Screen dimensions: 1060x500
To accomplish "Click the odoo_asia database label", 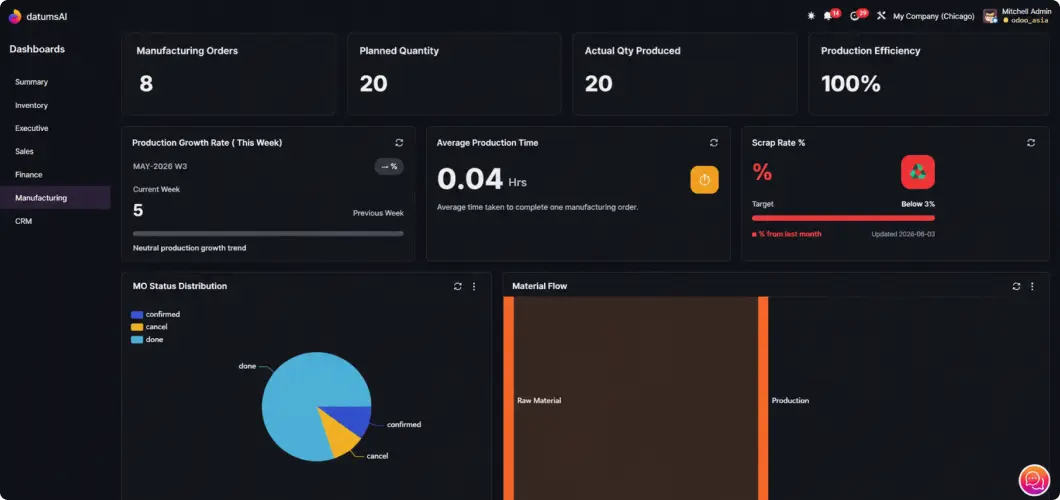I will tap(1030, 20).
